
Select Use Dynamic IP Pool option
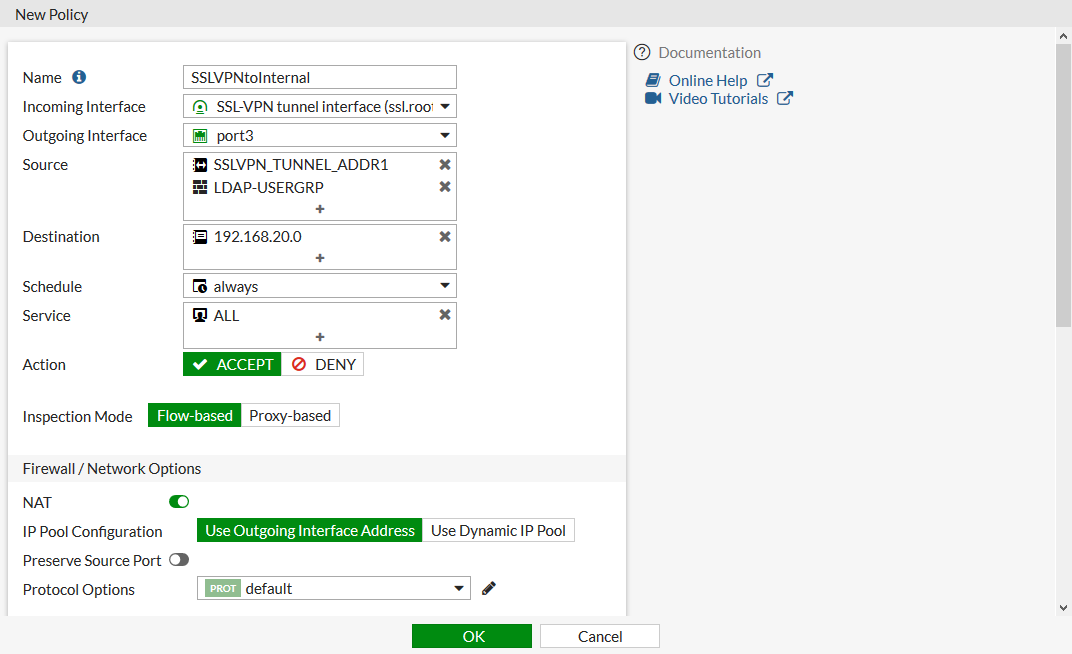(x=498, y=531)
